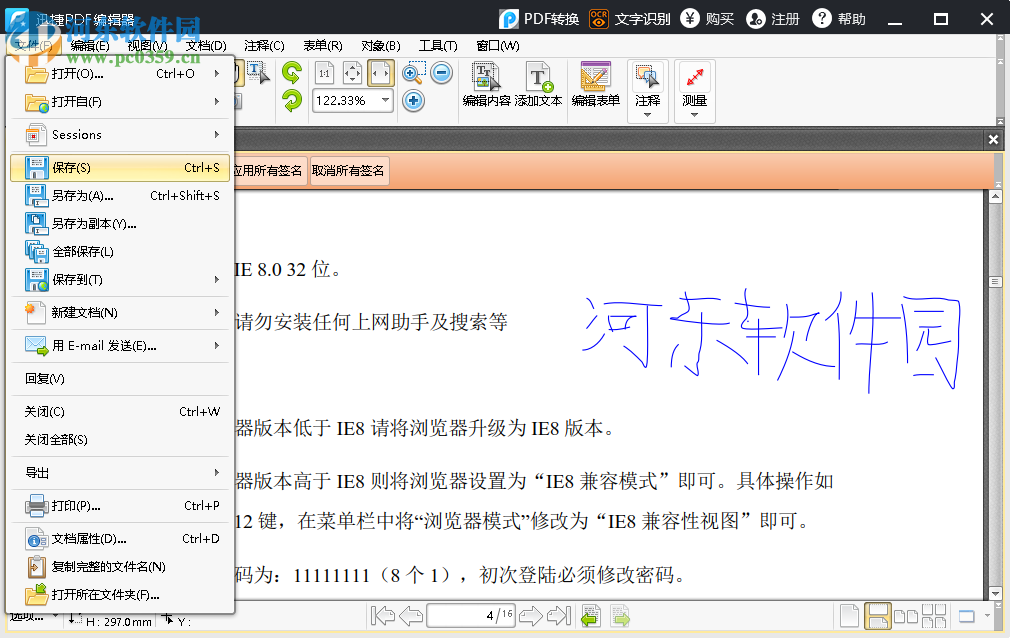Jump to the last page arrow
Screen dimensions: 1010x638
pyautogui.click(x=560, y=615)
